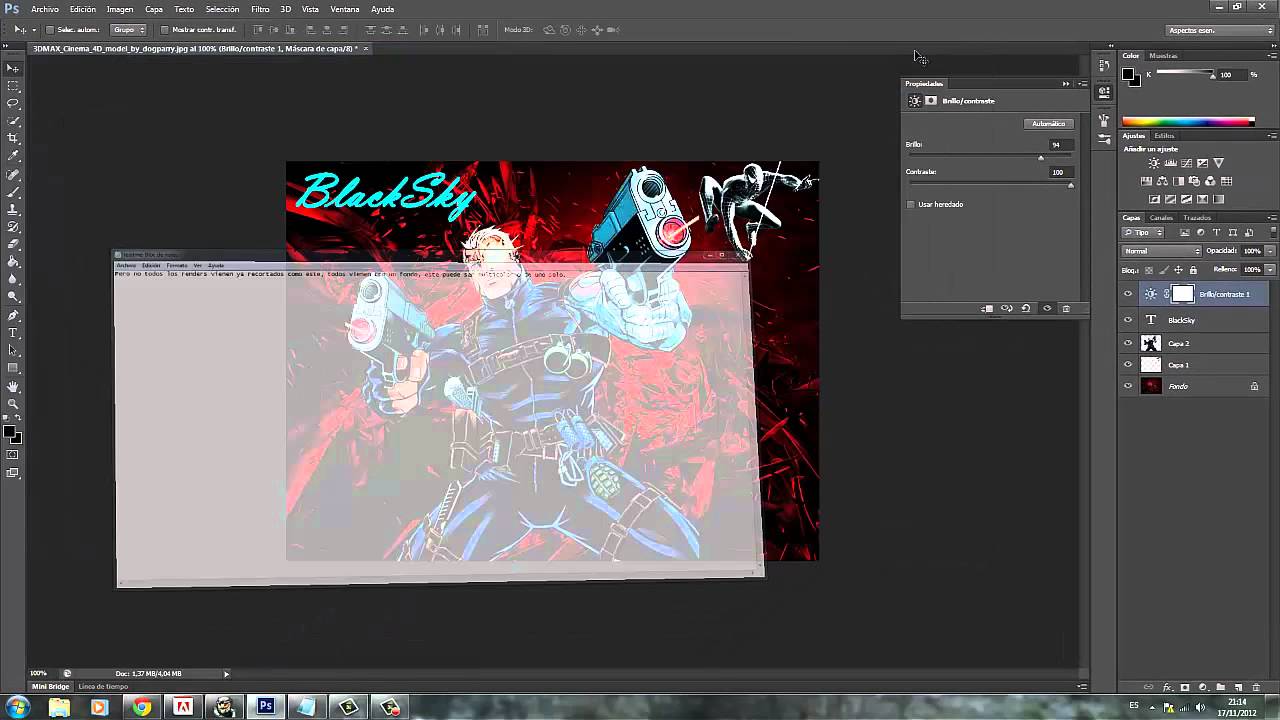Open the Línea de tiempo tab
Viewport: 1280px width, 720px height.
point(103,687)
